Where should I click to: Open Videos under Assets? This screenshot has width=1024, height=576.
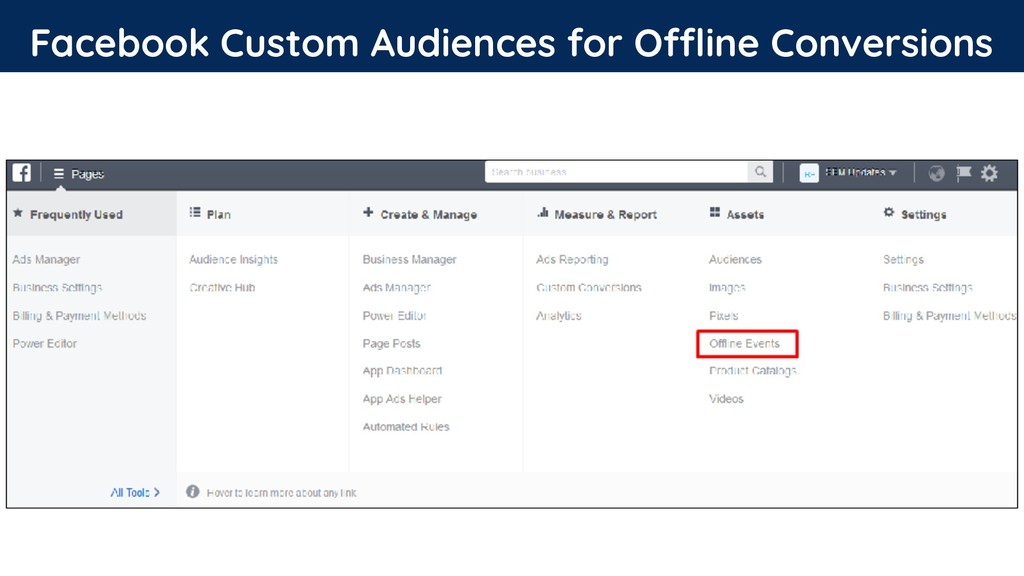point(726,399)
